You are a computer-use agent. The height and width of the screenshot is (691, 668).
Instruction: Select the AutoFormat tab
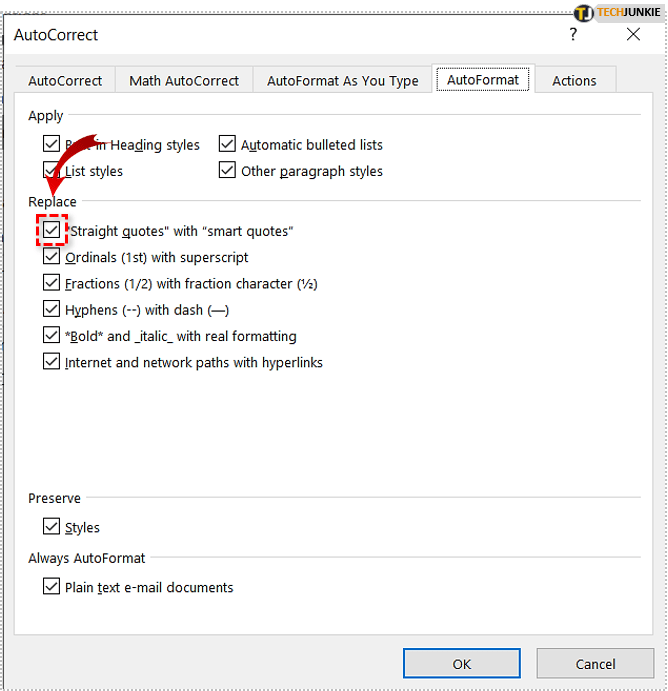pos(483,80)
